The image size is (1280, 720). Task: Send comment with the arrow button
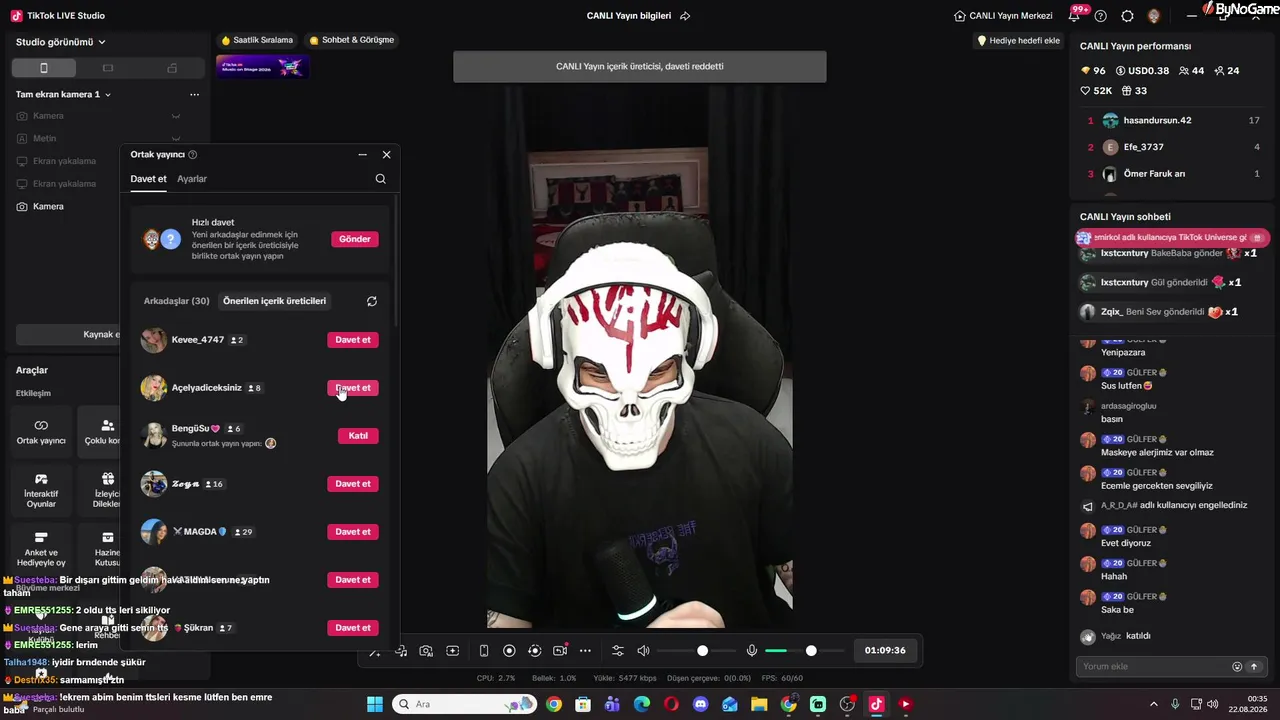click(x=1253, y=667)
